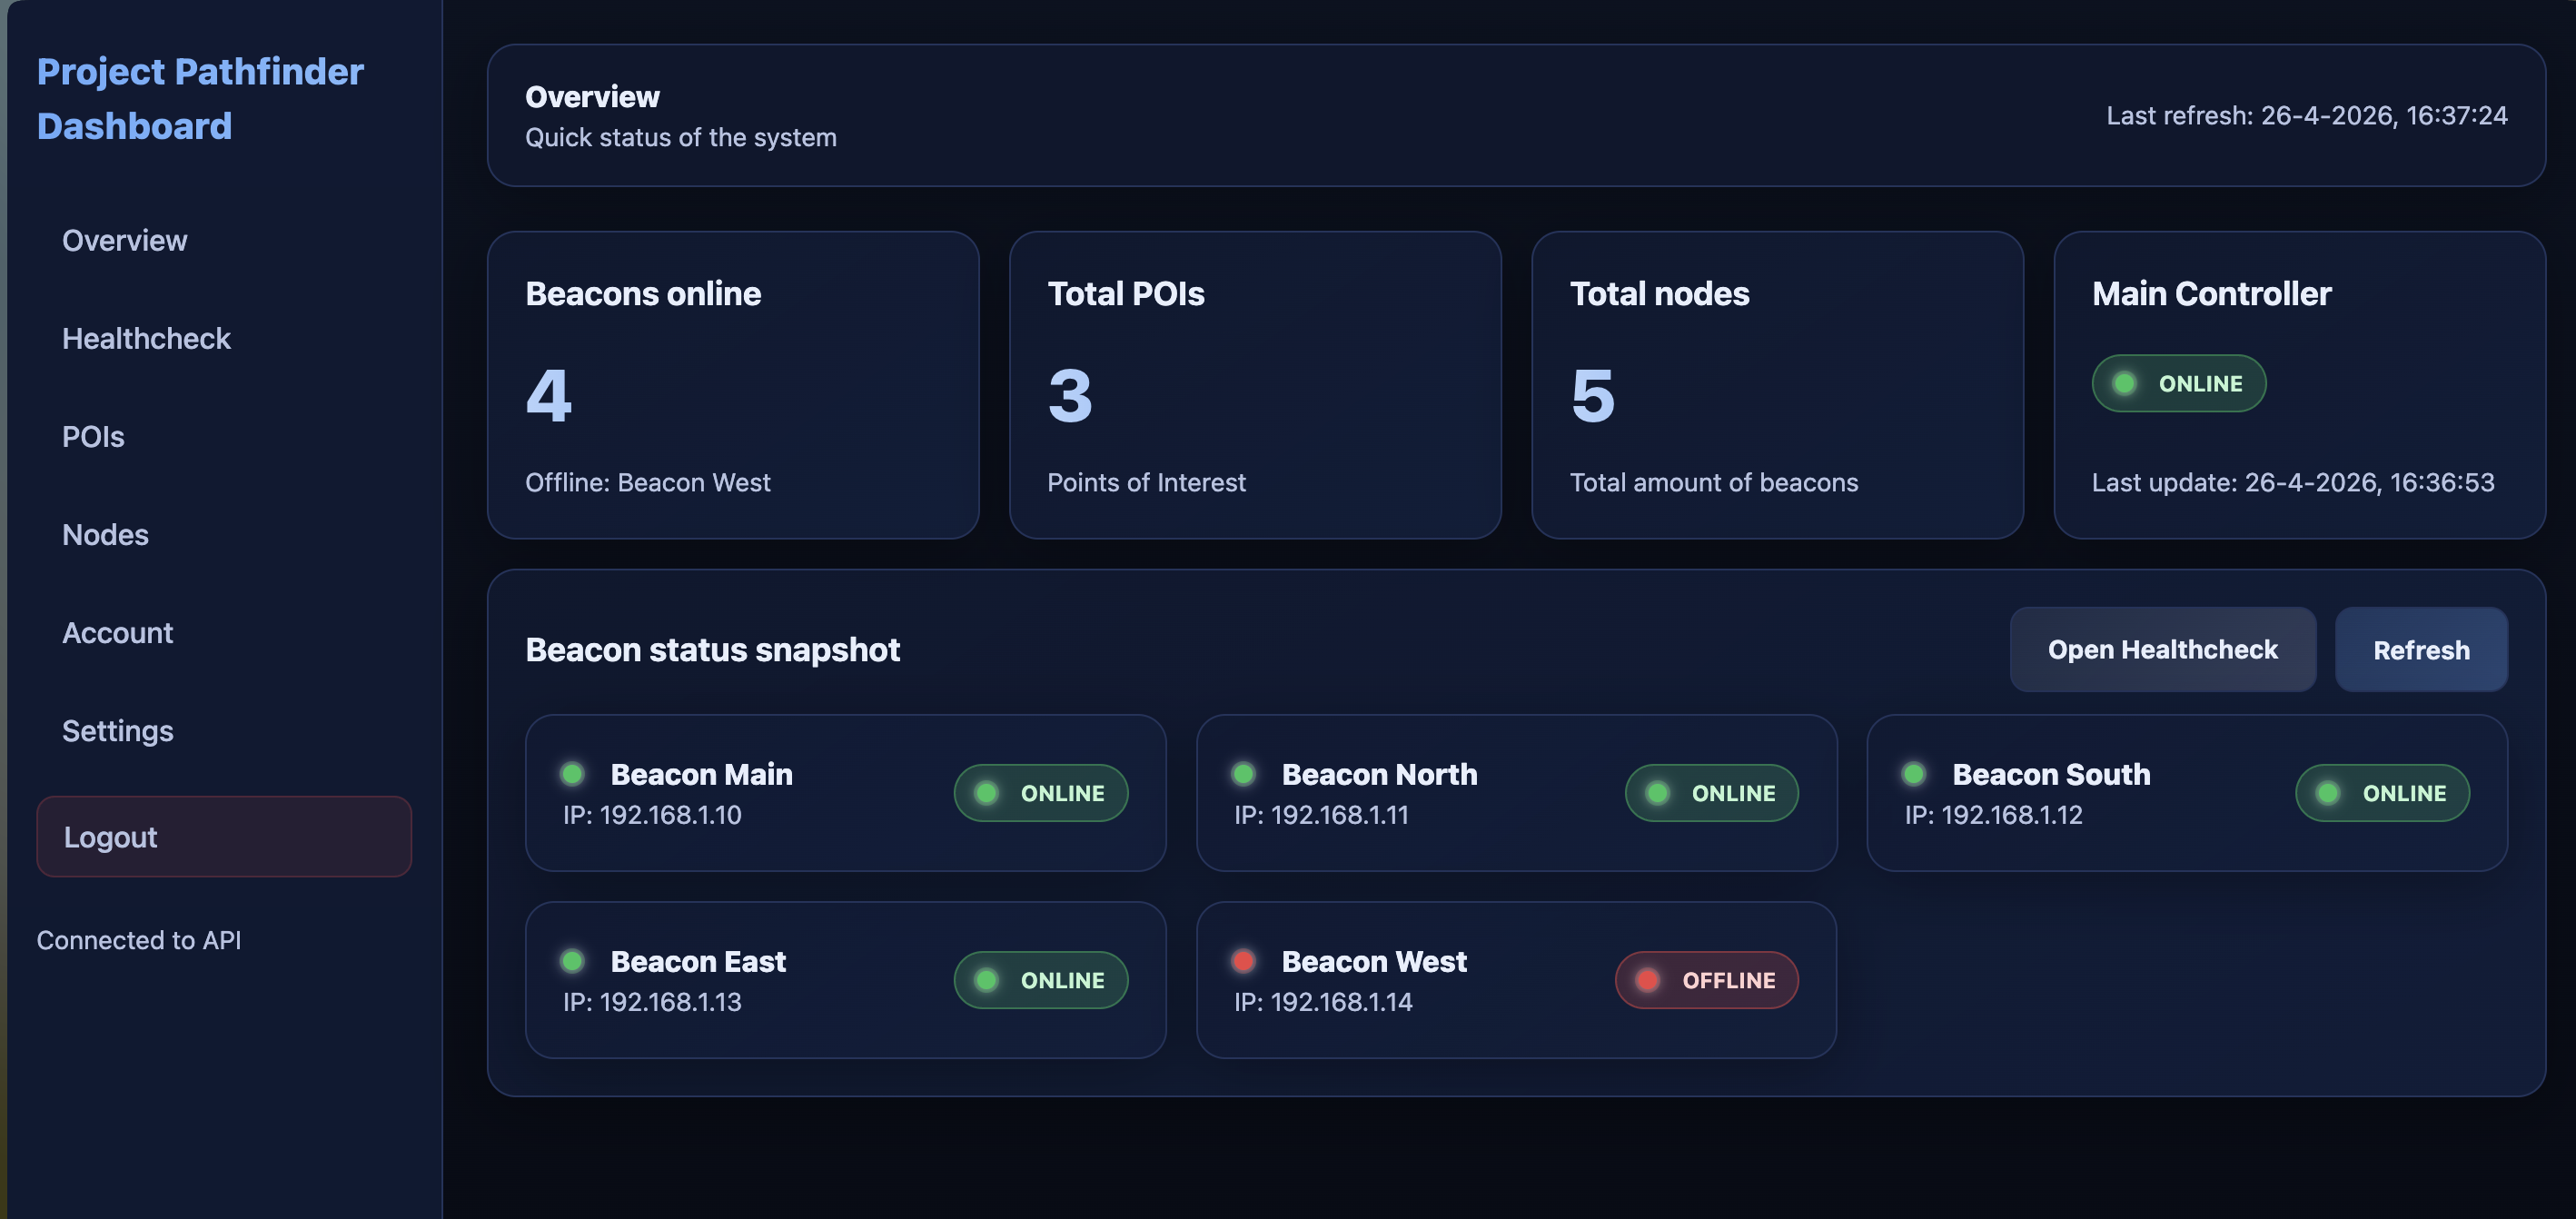
Task: Select the Beacons online summary card
Action: pyautogui.click(x=733, y=385)
